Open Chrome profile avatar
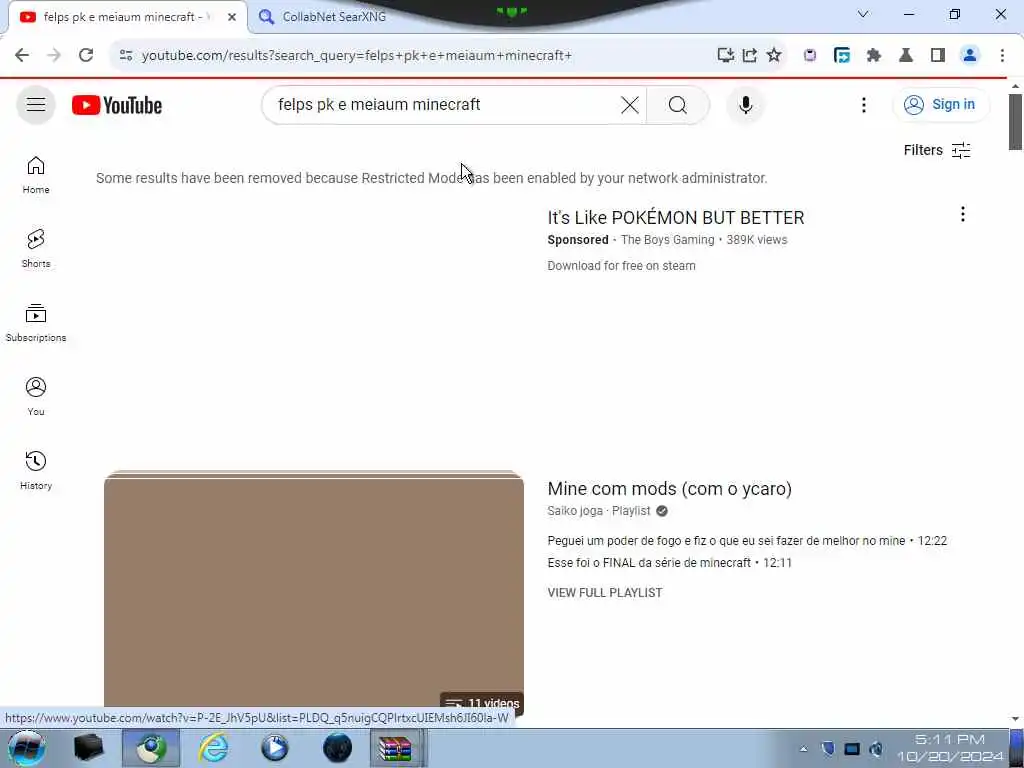 click(x=970, y=56)
